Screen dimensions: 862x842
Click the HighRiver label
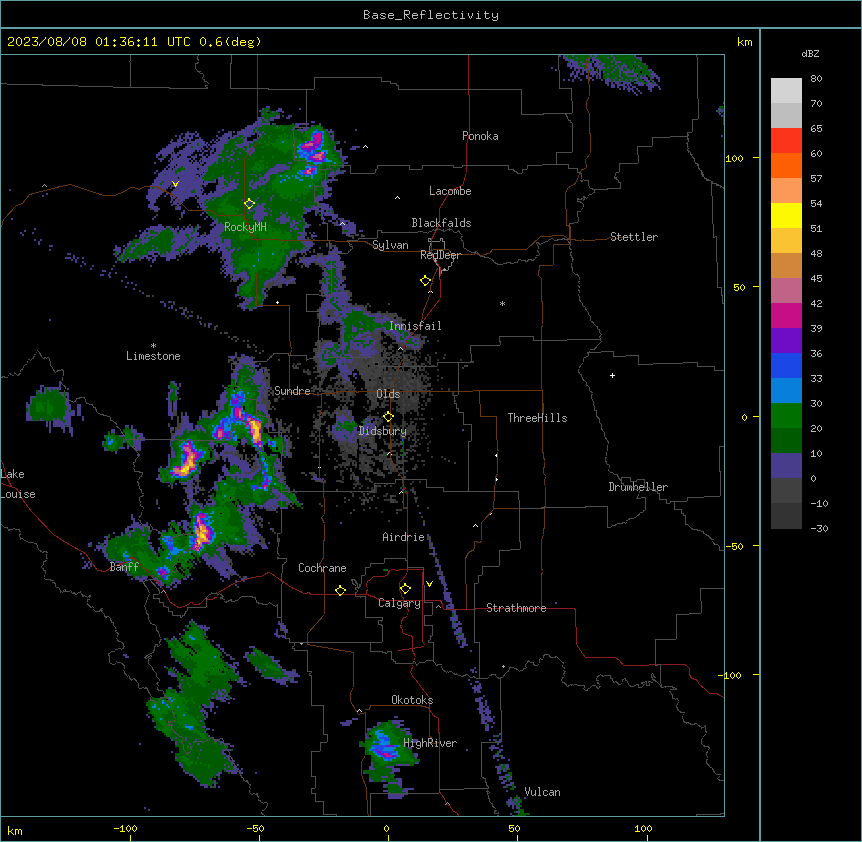click(430, 743)
